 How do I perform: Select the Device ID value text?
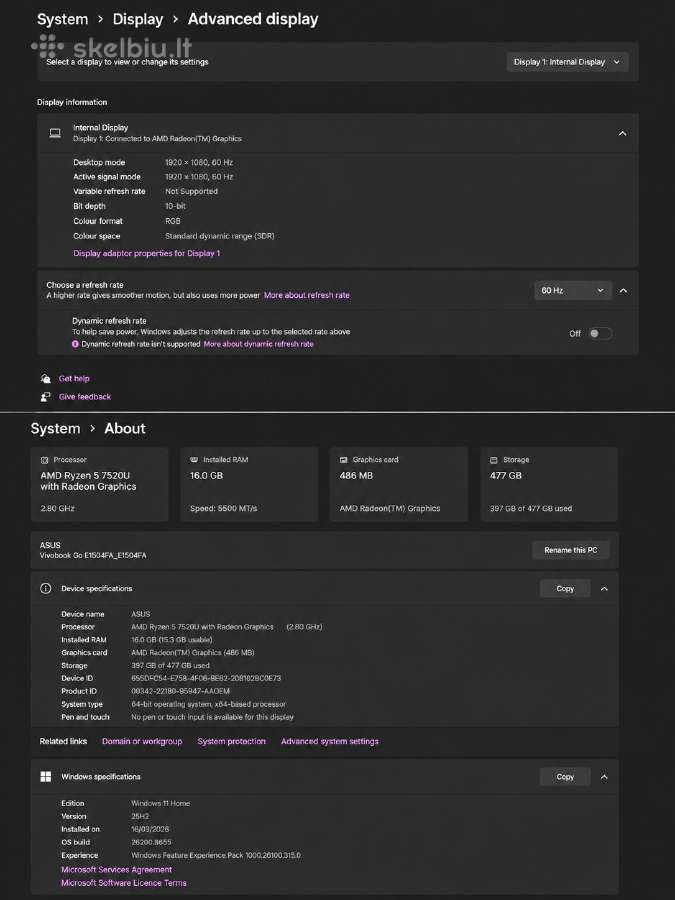point(206,678)
